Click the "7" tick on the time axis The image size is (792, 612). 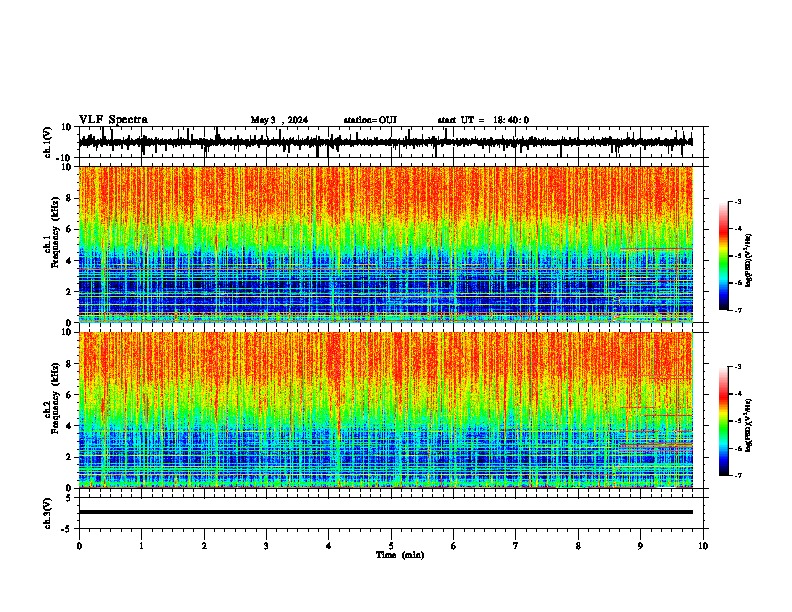coord(516,546)
